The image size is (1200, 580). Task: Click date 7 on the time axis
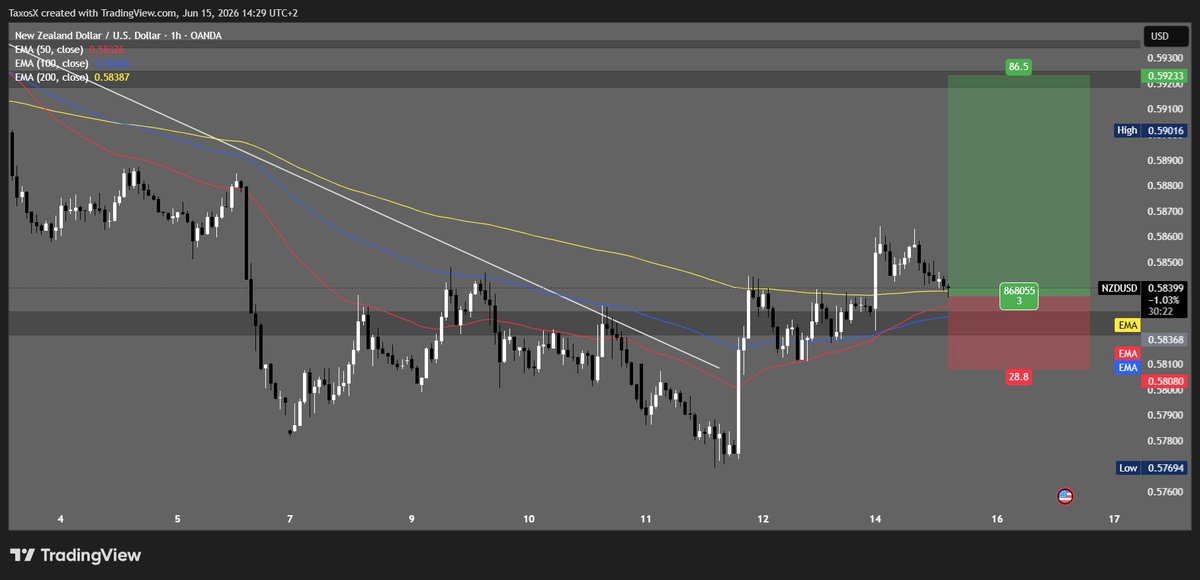tap(290, 519)
